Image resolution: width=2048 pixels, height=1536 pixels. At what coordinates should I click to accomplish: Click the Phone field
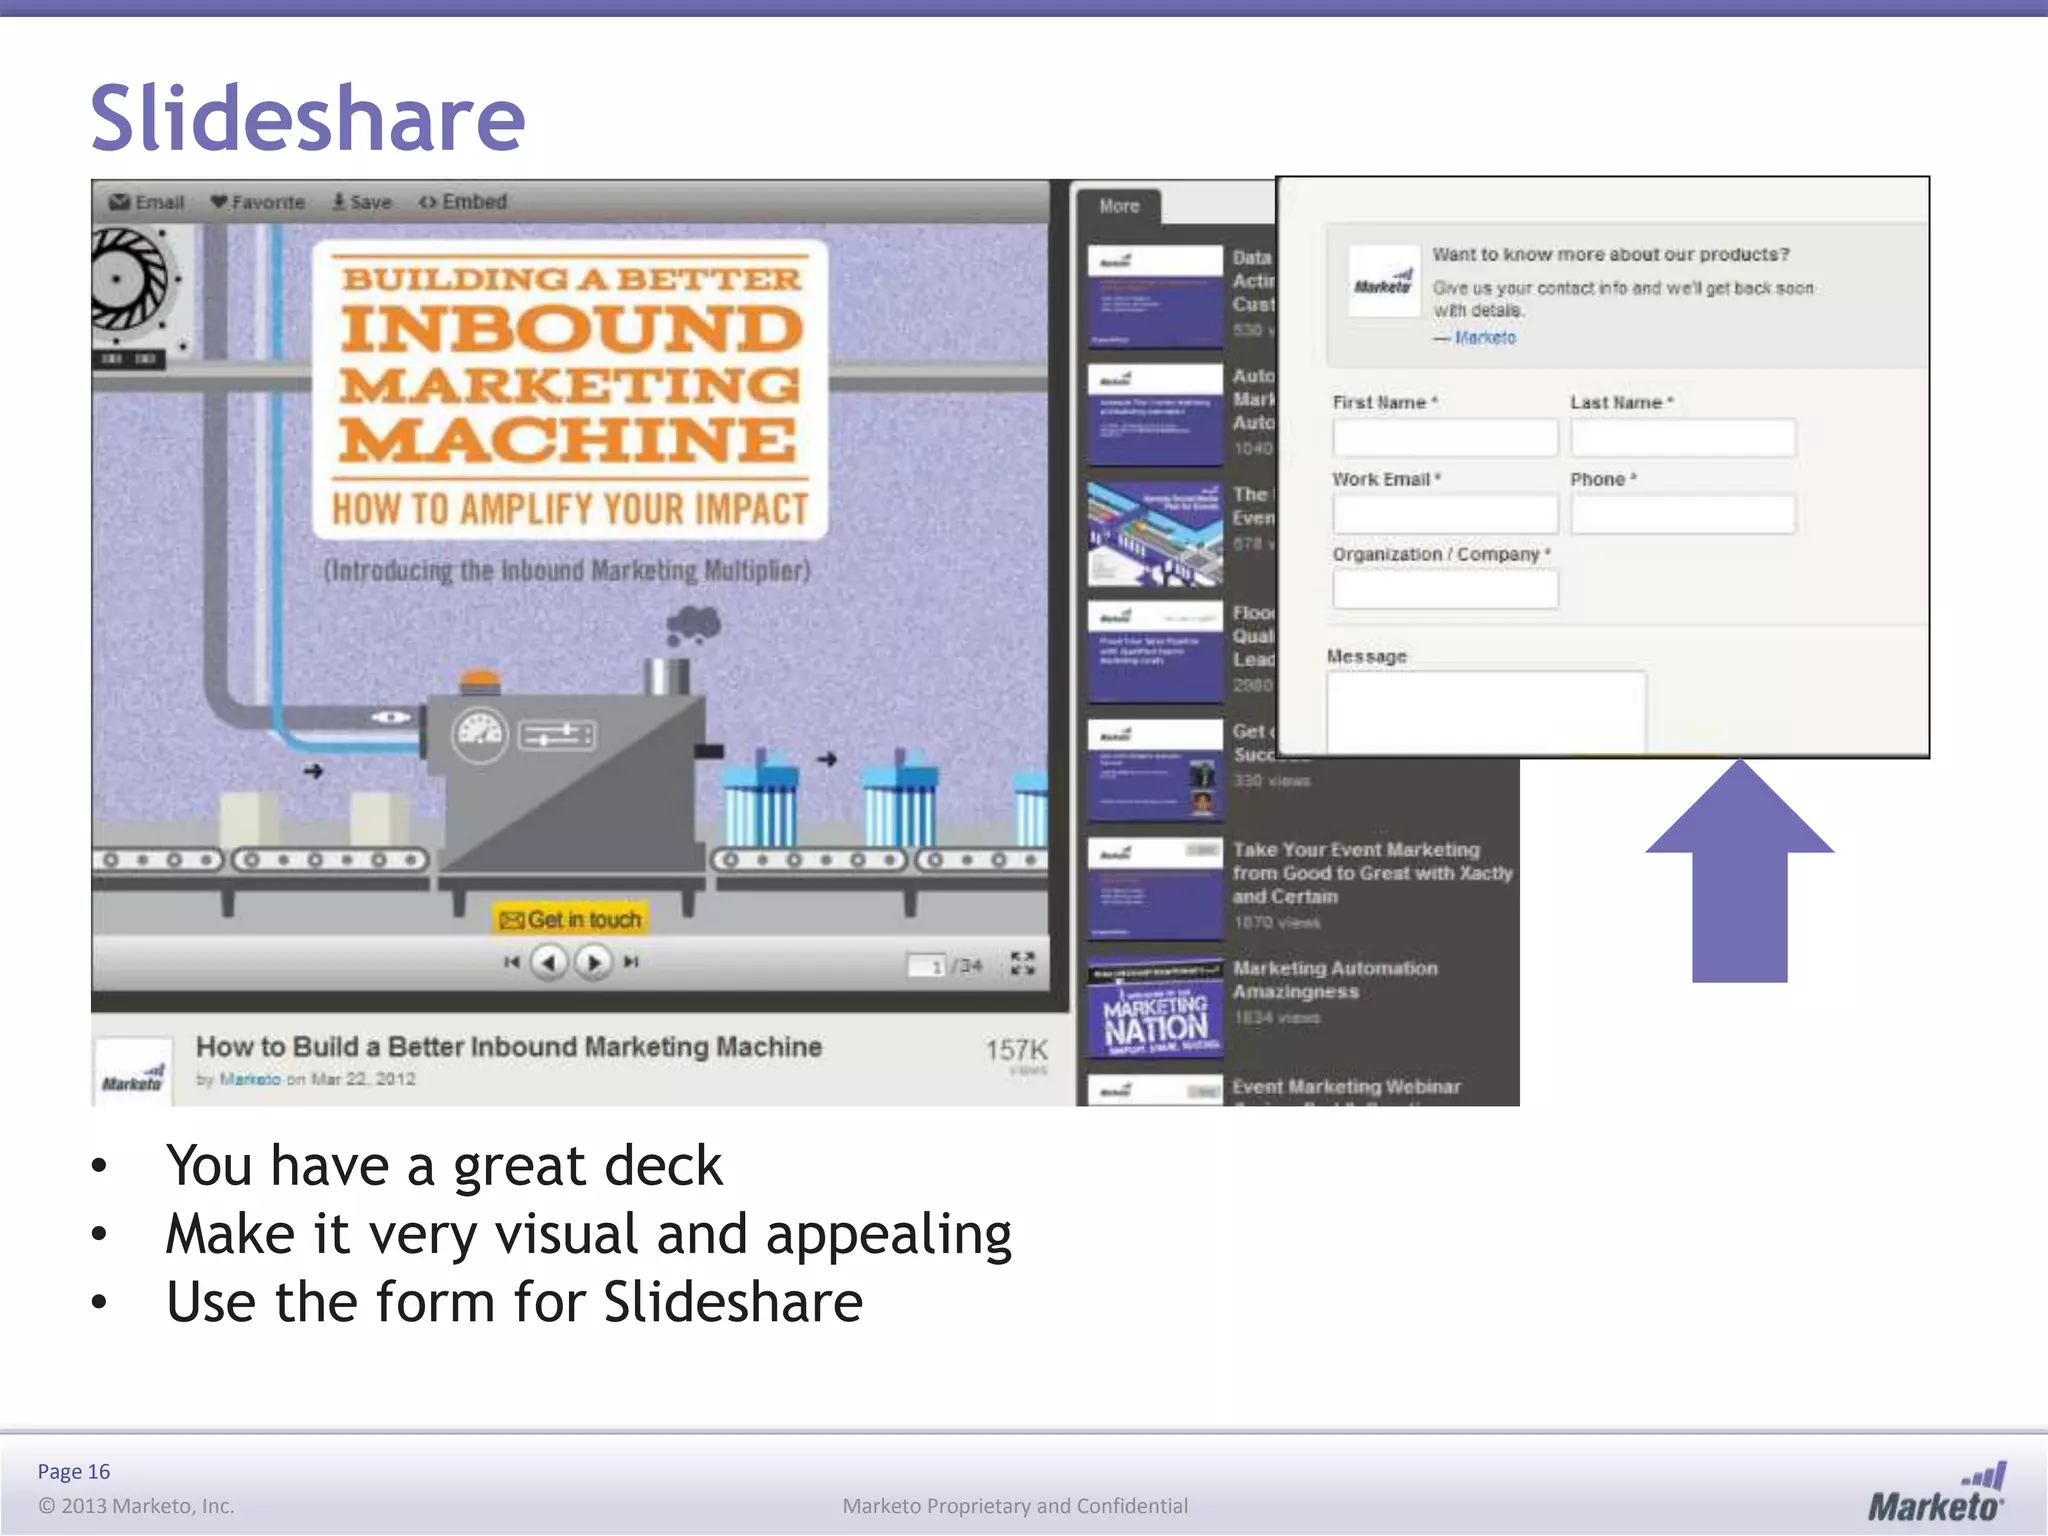pyautogui.click(x=1683, y=514)
